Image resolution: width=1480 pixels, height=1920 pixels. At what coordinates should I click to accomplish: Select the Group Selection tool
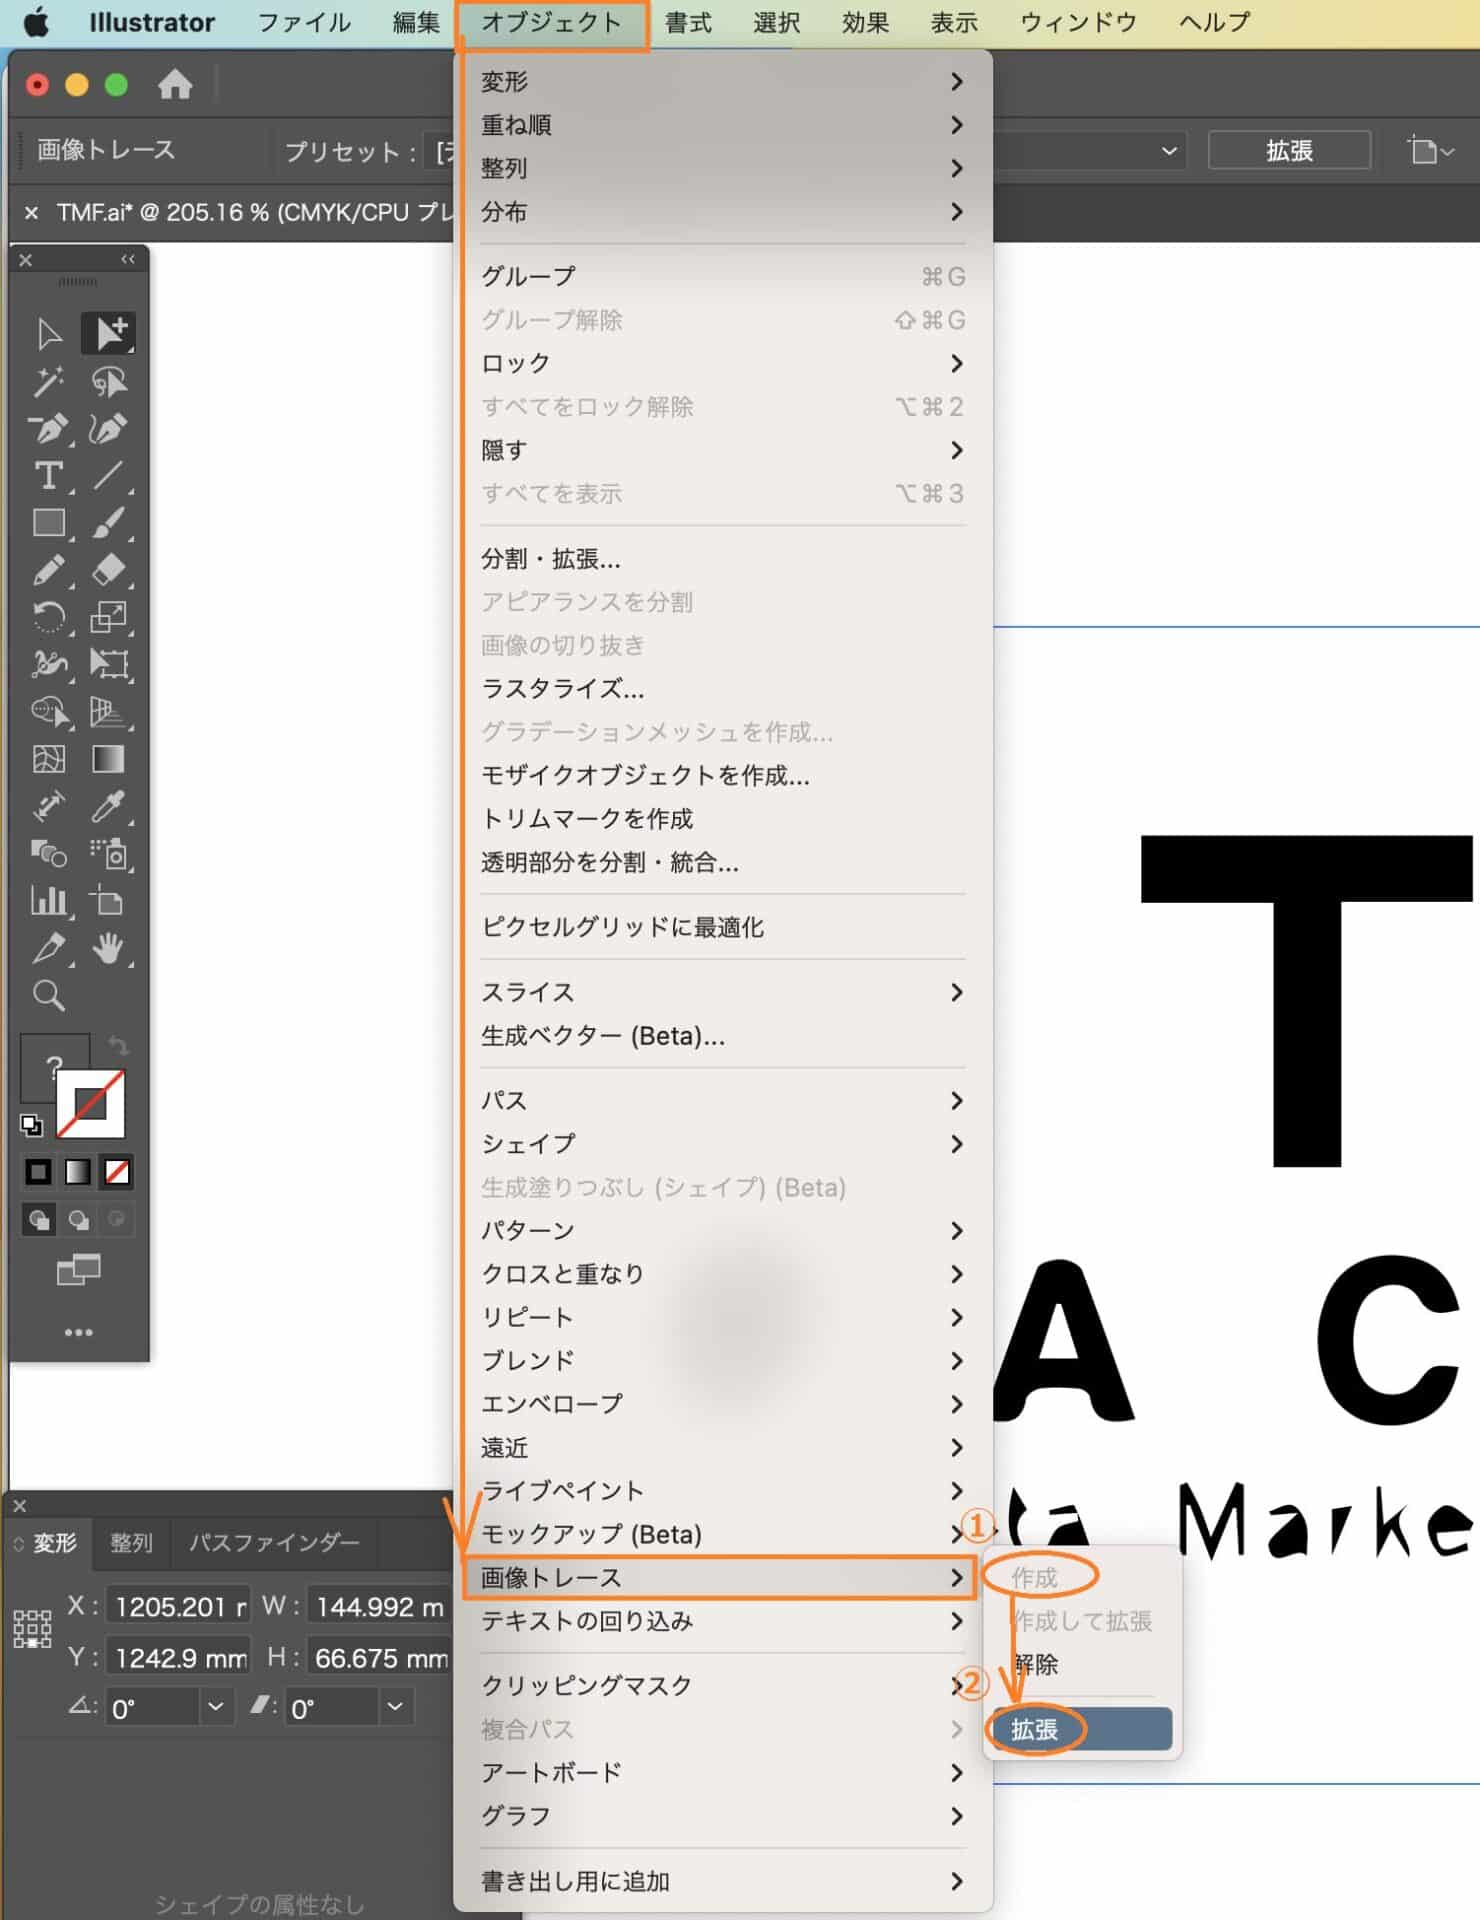click(x=109, y=333)
